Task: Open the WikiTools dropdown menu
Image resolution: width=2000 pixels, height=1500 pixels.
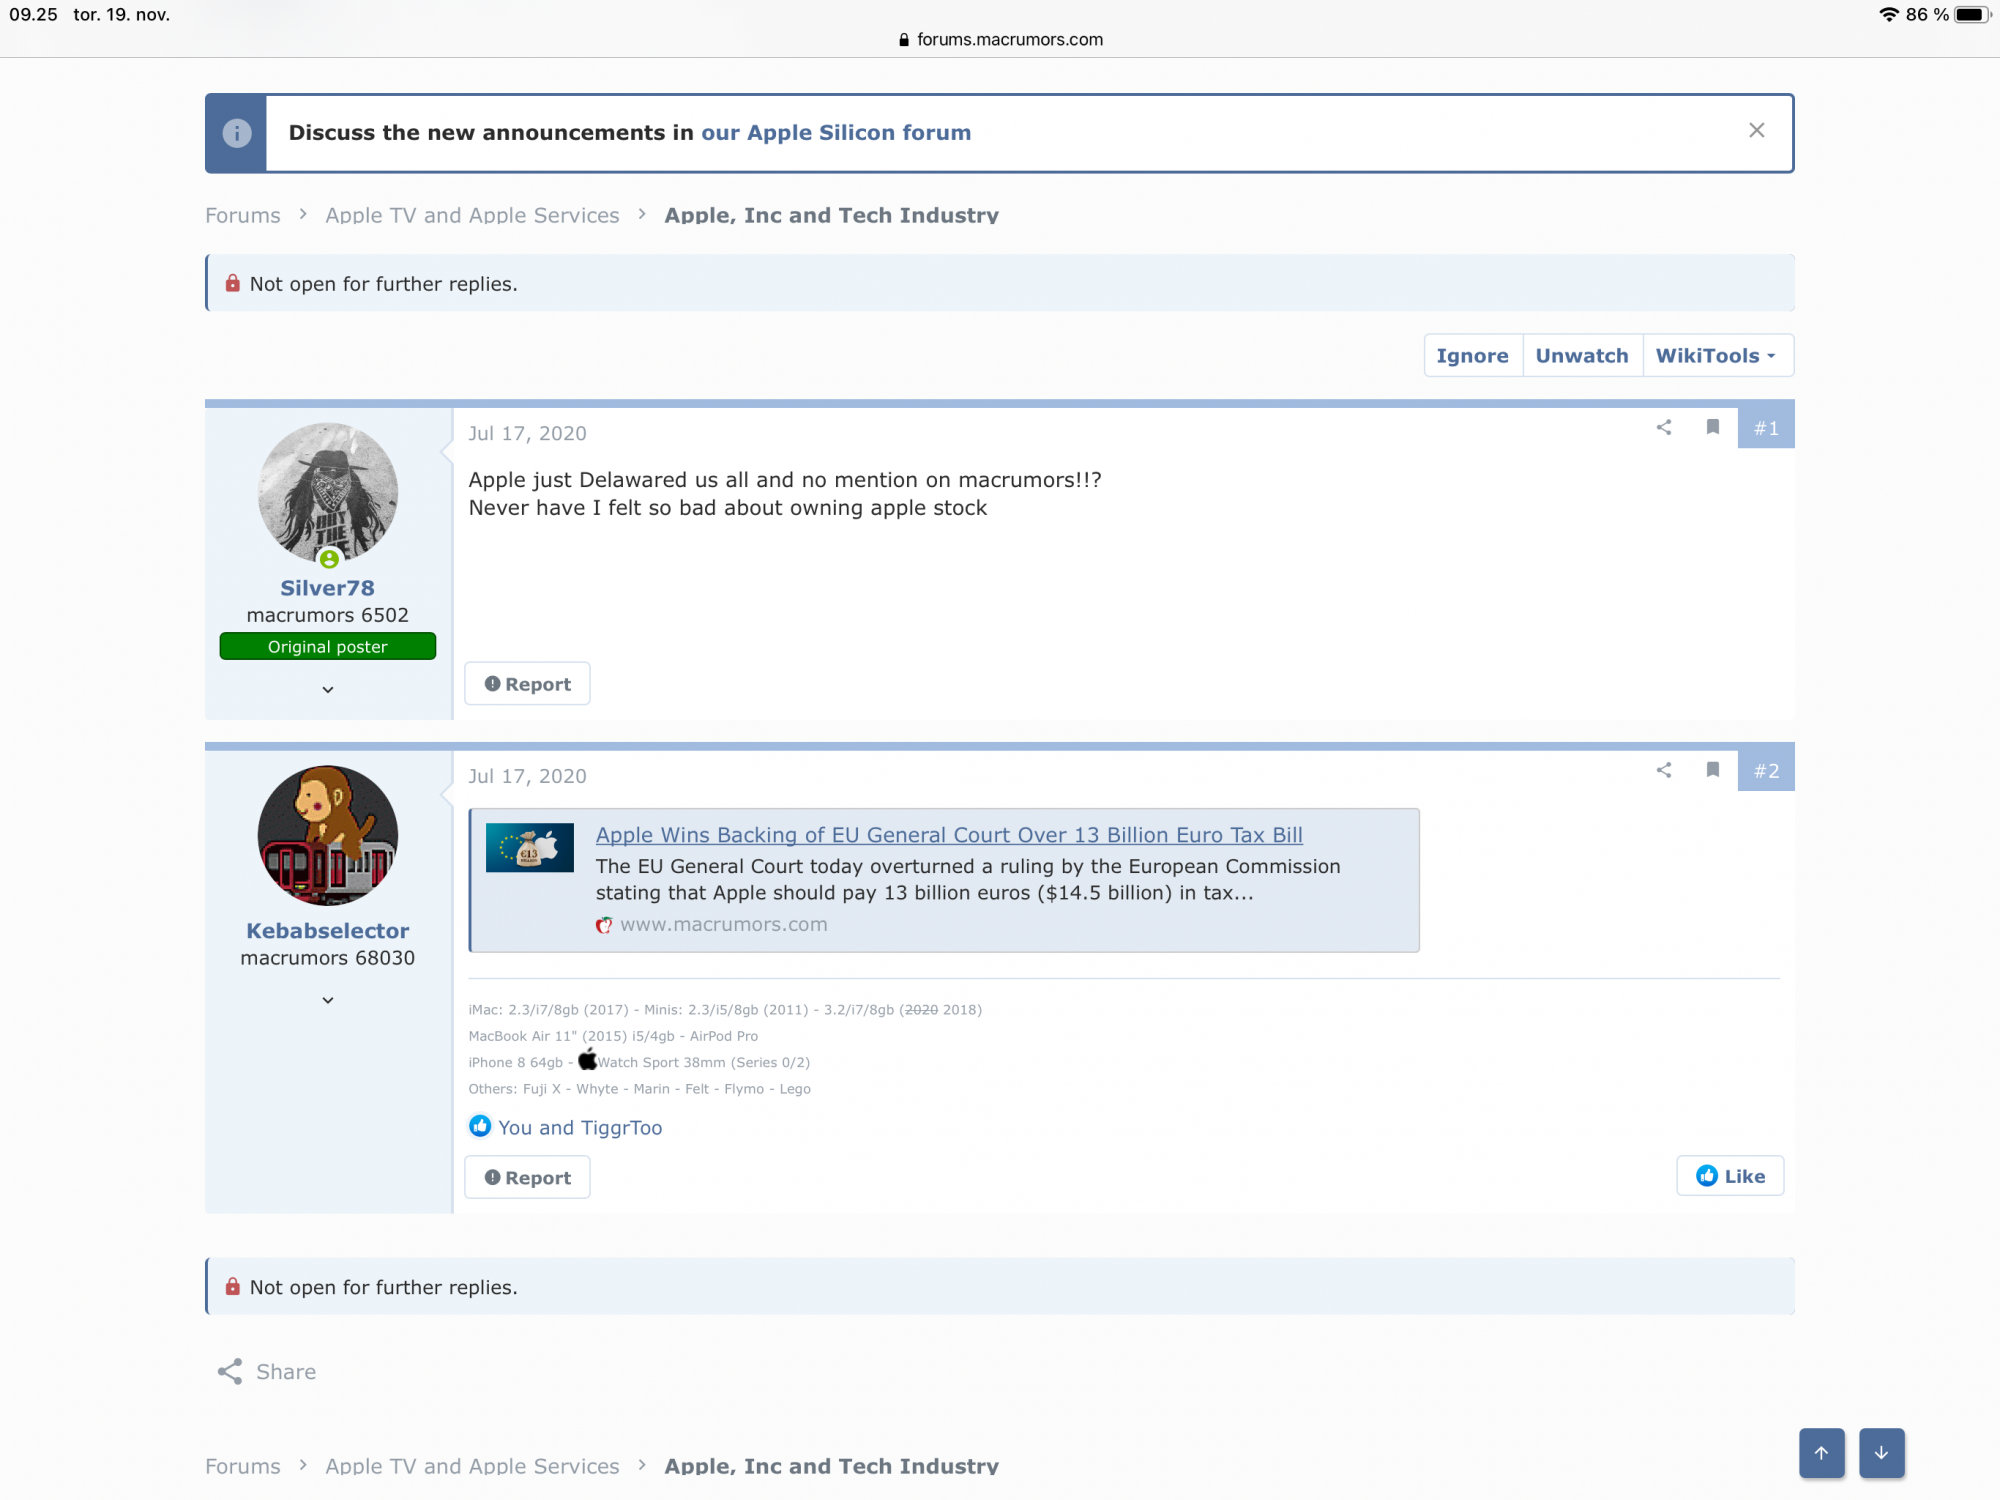Action: (x=1716, y=356)
